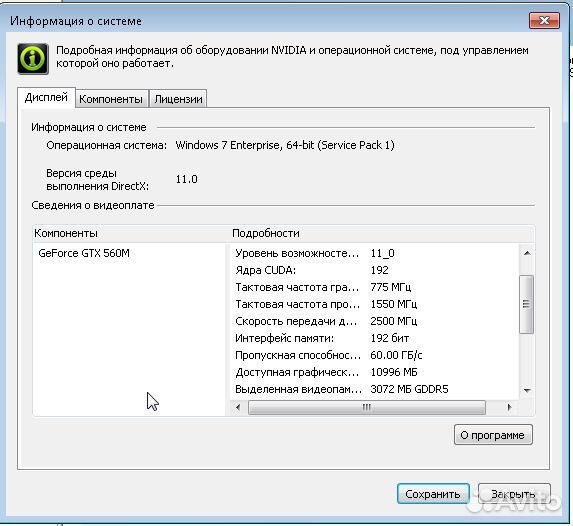Click the horizontal scrollbar thumb in details

point(367,407)
